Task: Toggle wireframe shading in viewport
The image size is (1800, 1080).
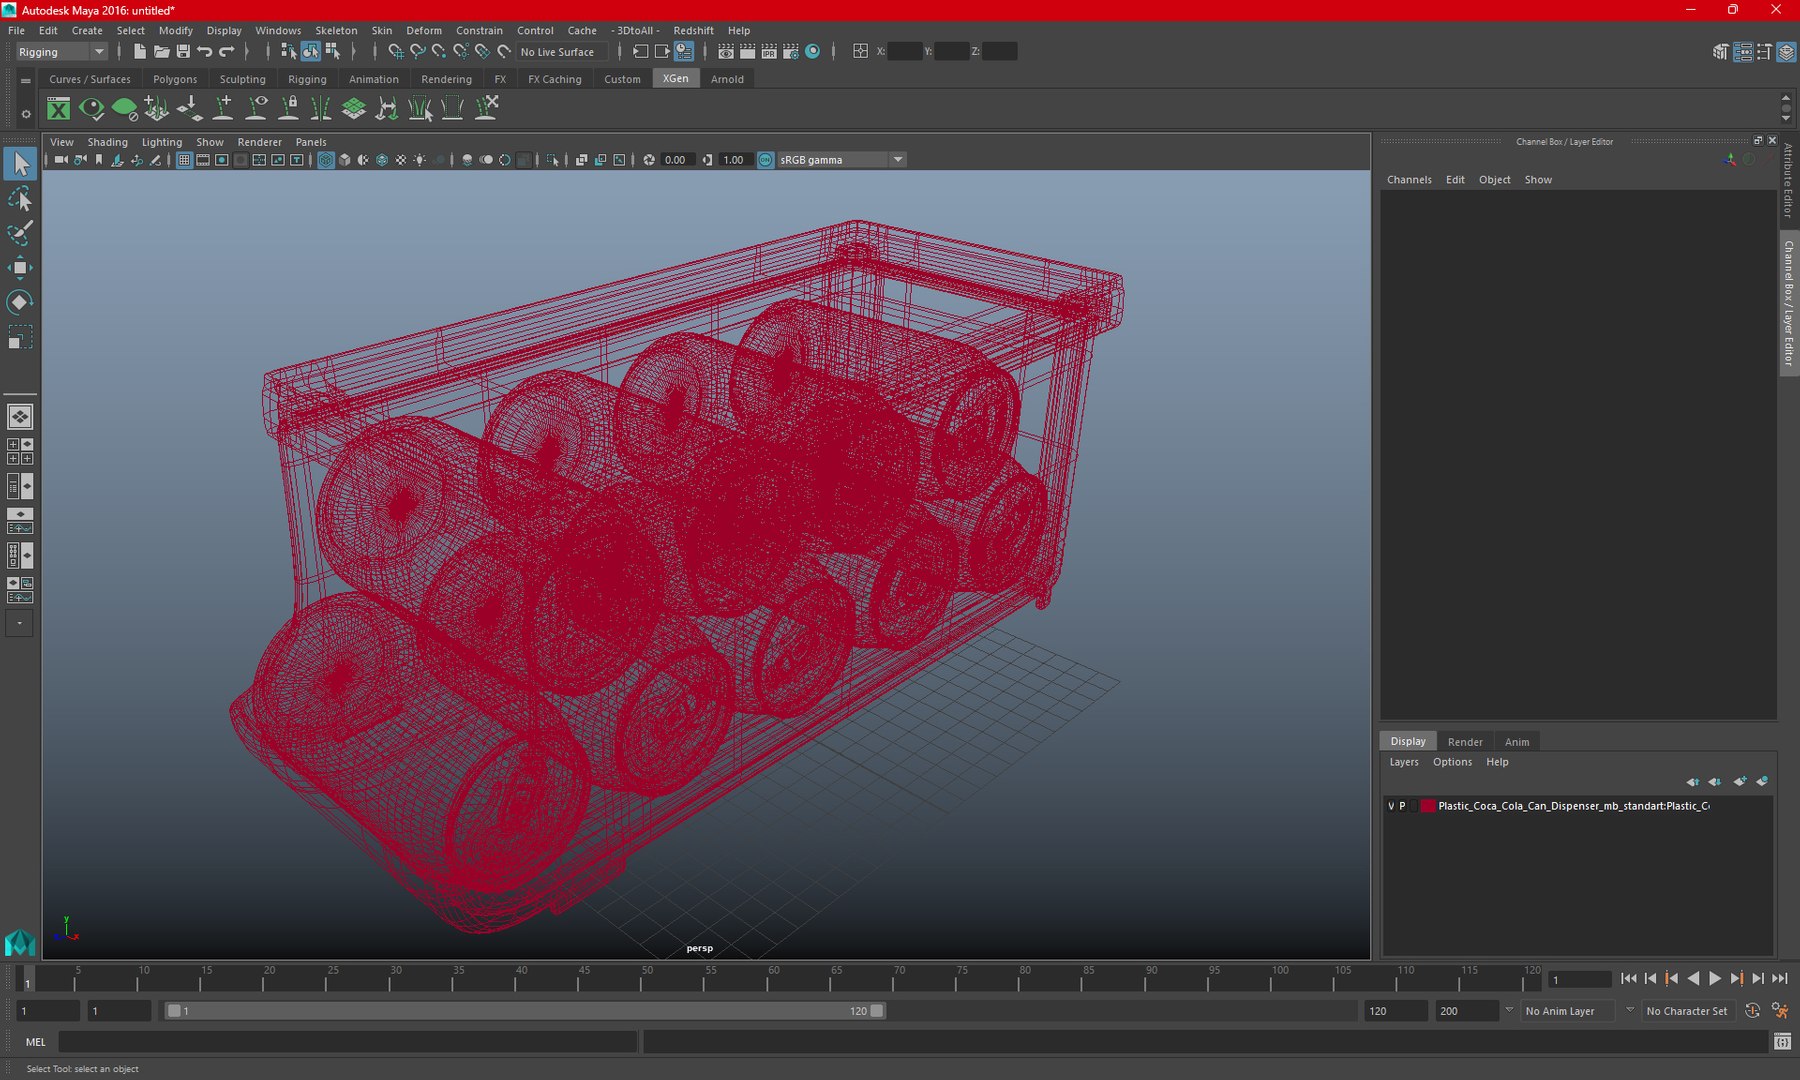Action: coord(326,160)
